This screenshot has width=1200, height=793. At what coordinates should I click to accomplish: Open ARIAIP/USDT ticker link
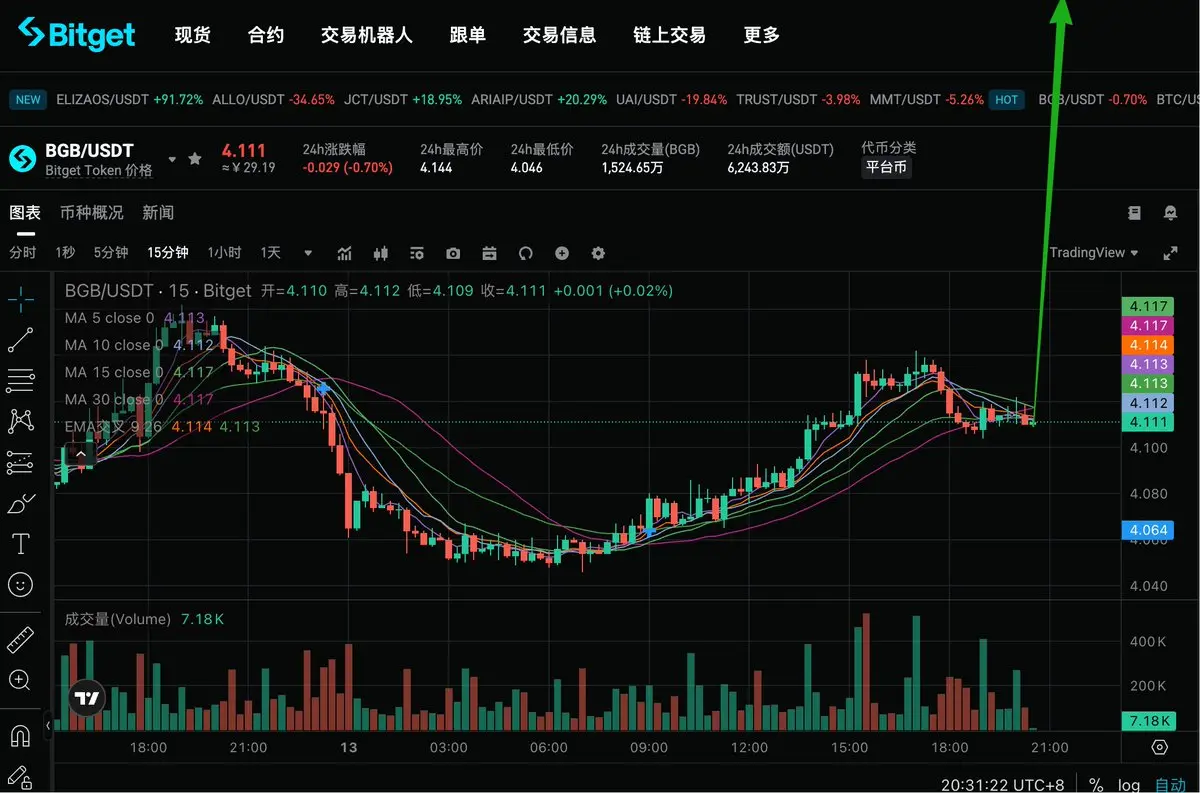pyautogui.click(x=539, y=100)
